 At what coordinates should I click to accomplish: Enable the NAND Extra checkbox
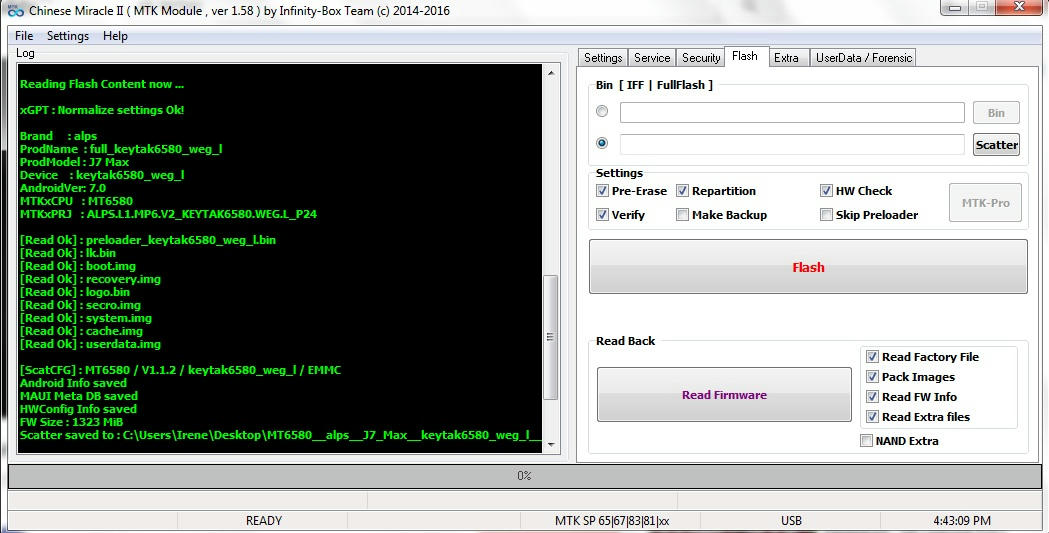pos(866,441)
